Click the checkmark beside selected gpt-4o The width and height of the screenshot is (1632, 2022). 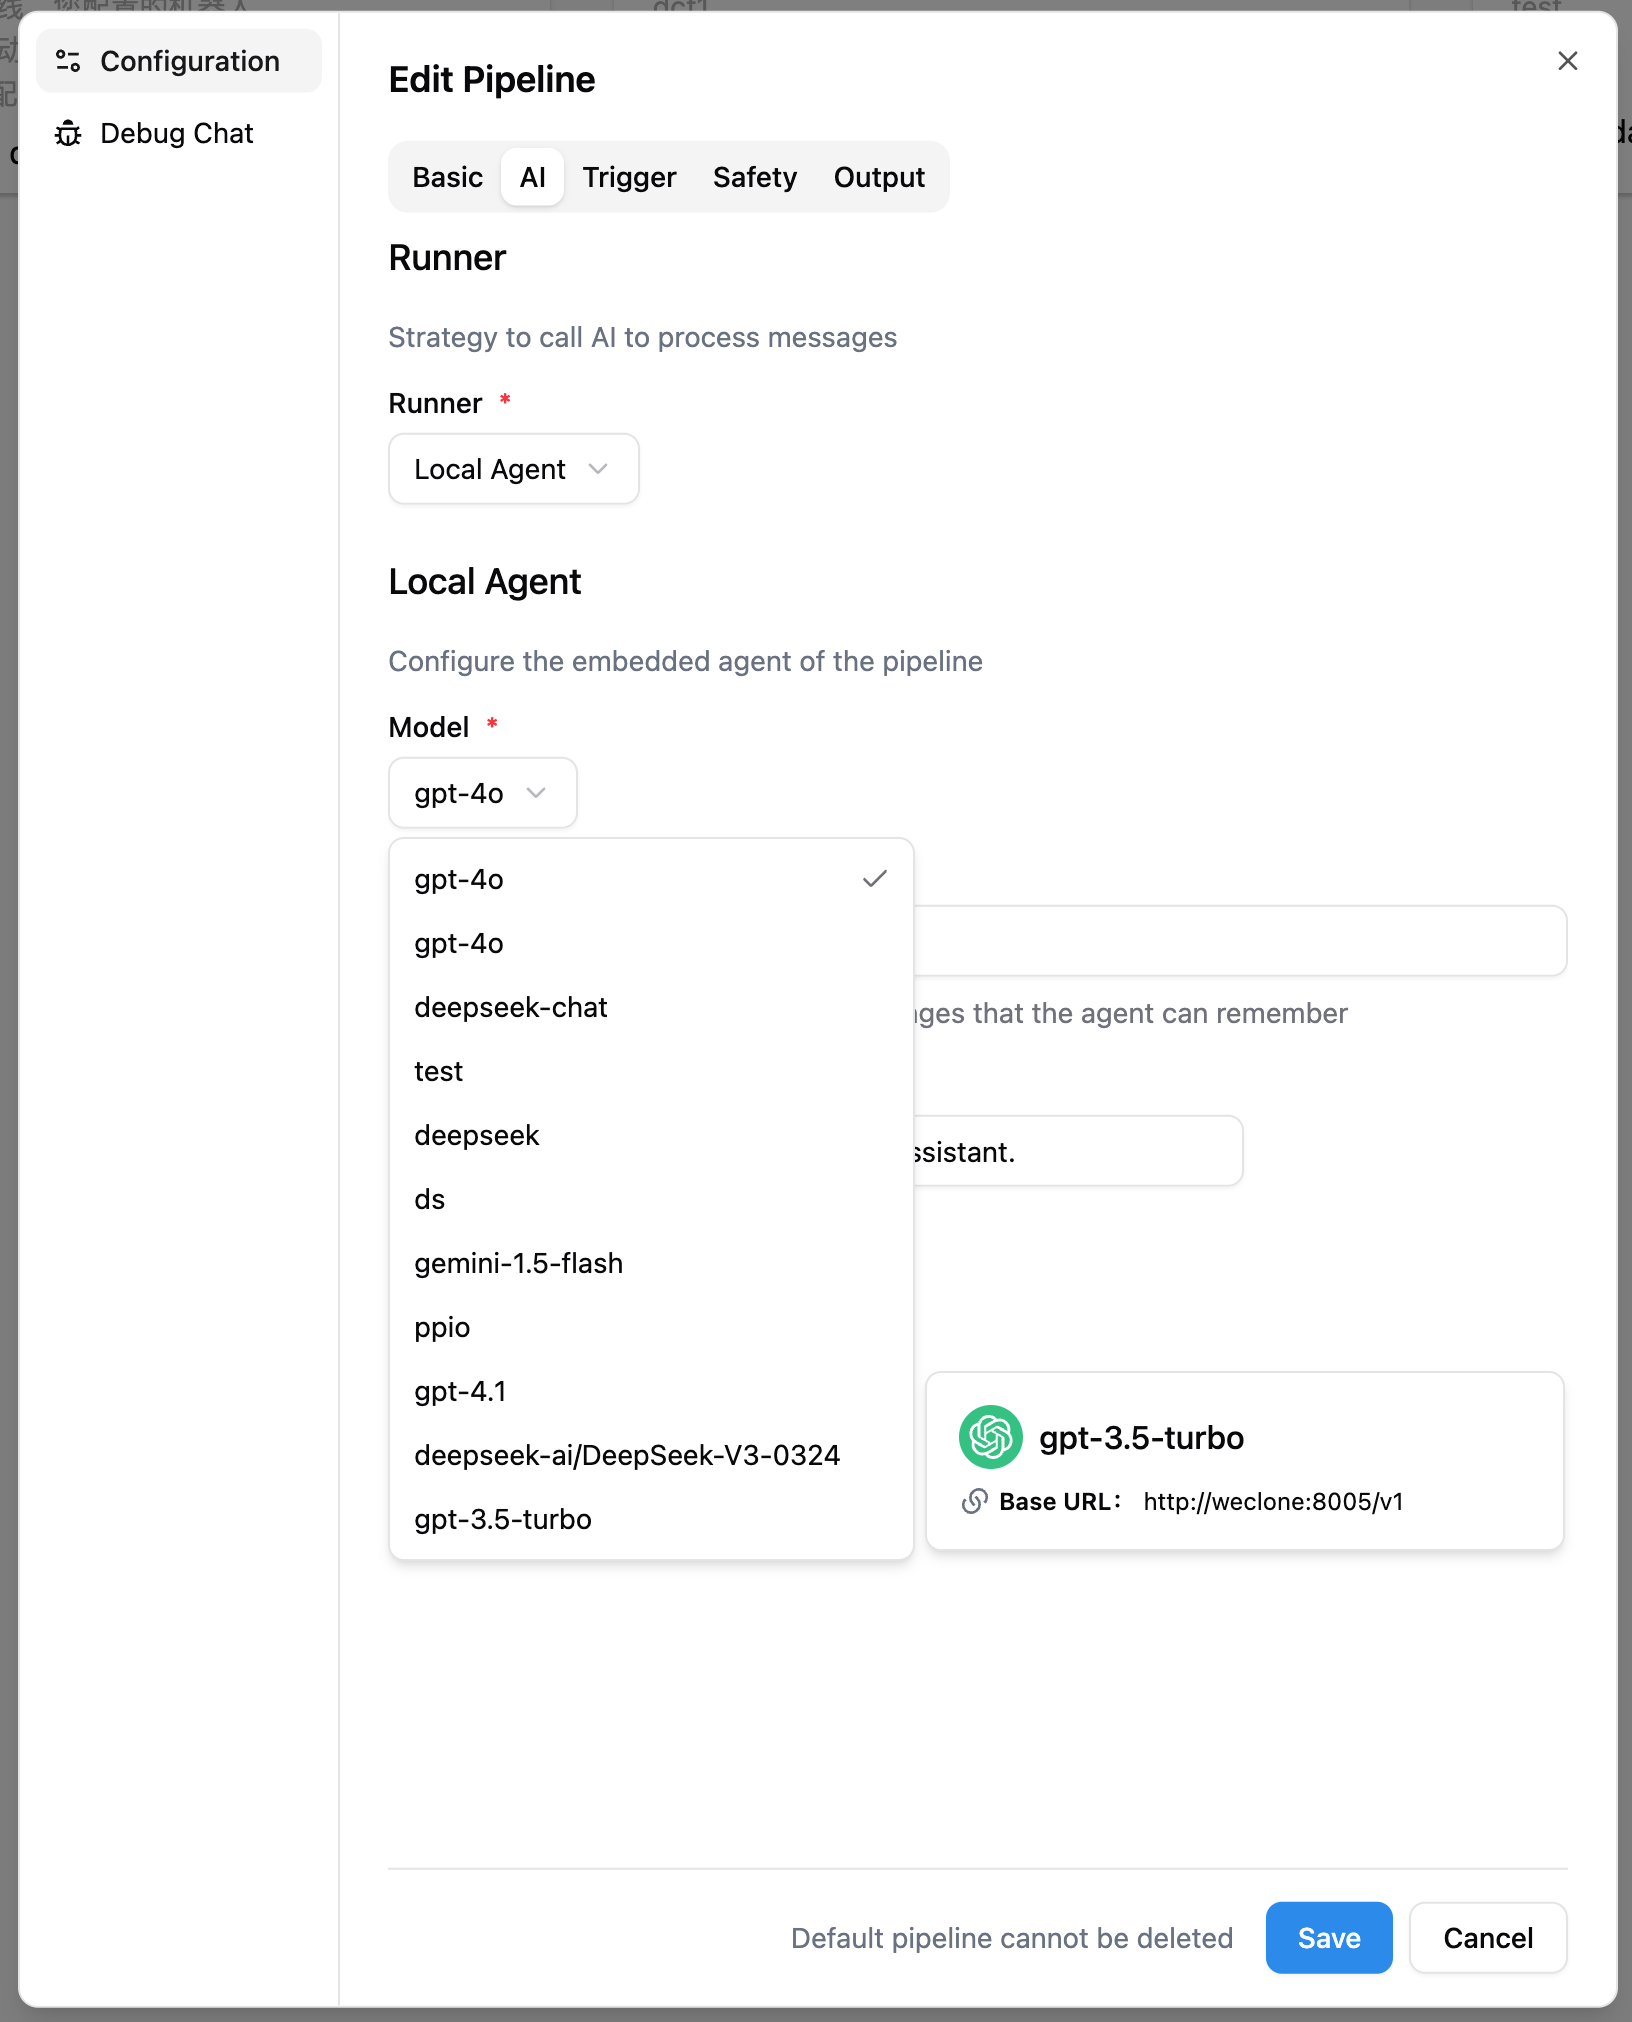[x=874, y=879]
